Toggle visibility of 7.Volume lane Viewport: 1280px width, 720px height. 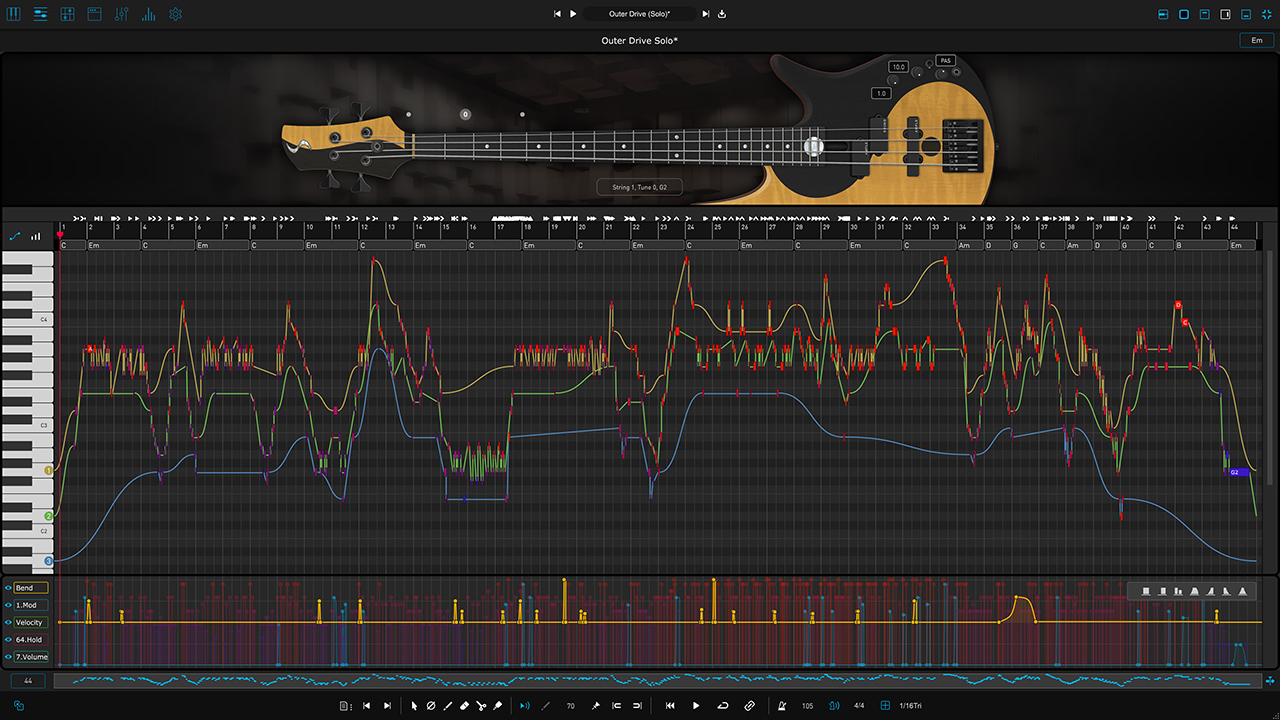(x=8, y=657)
